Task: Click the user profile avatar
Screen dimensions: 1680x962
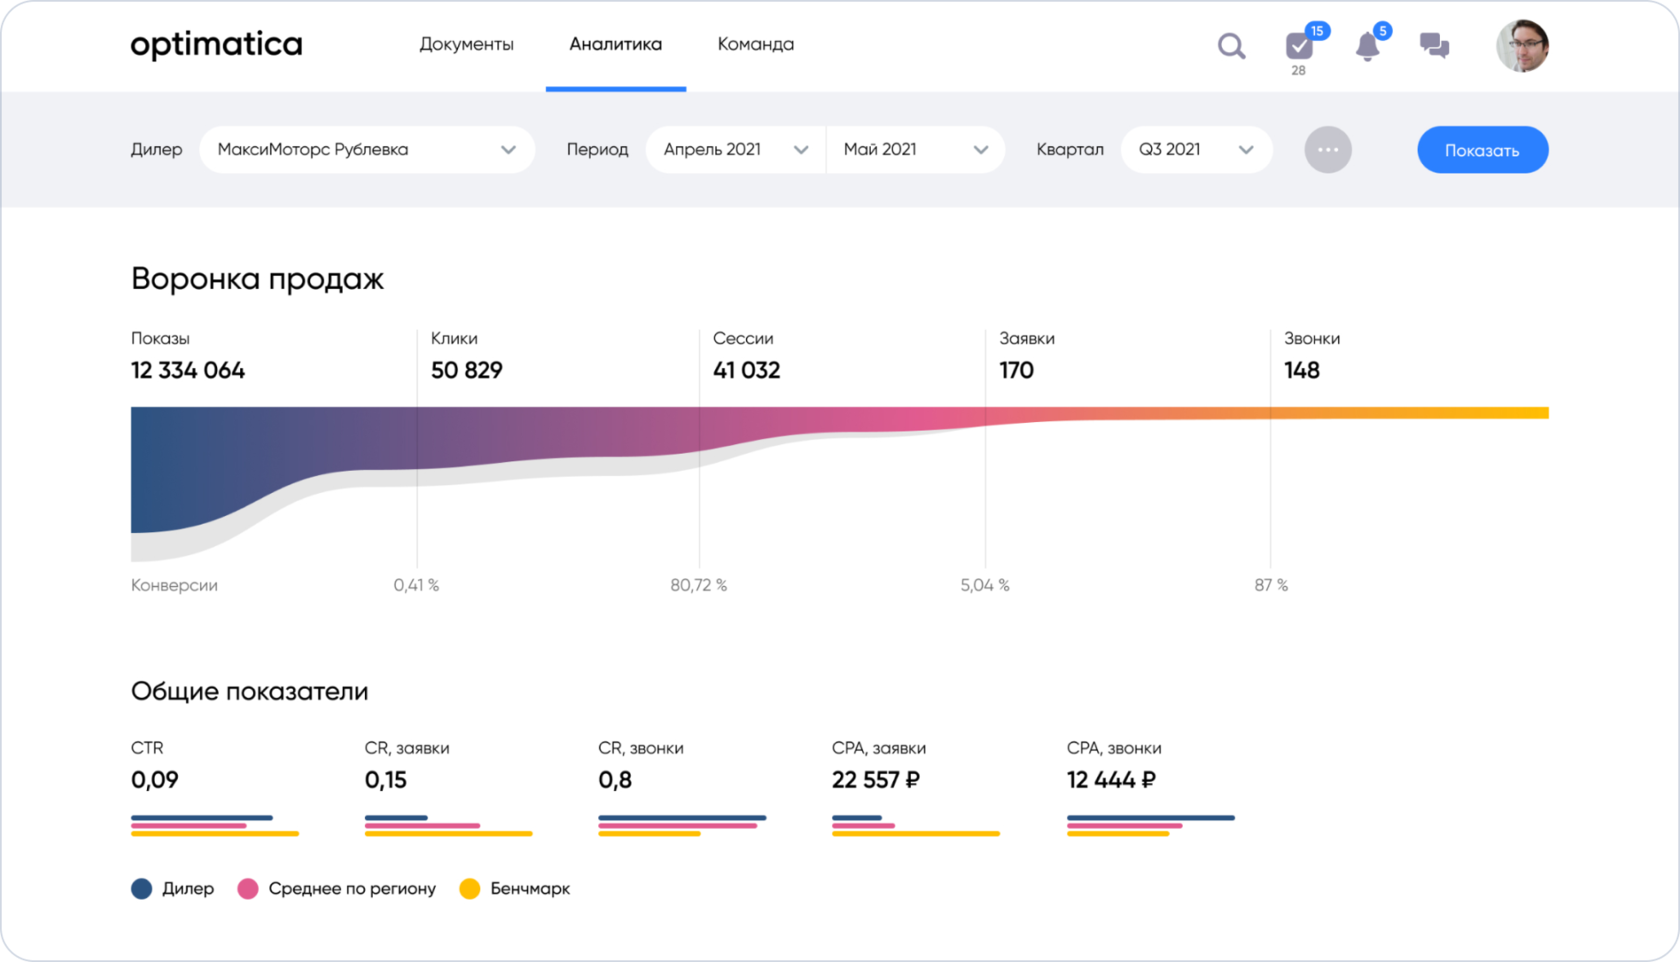Action: pyautogui.click(x=1521, y=46)
